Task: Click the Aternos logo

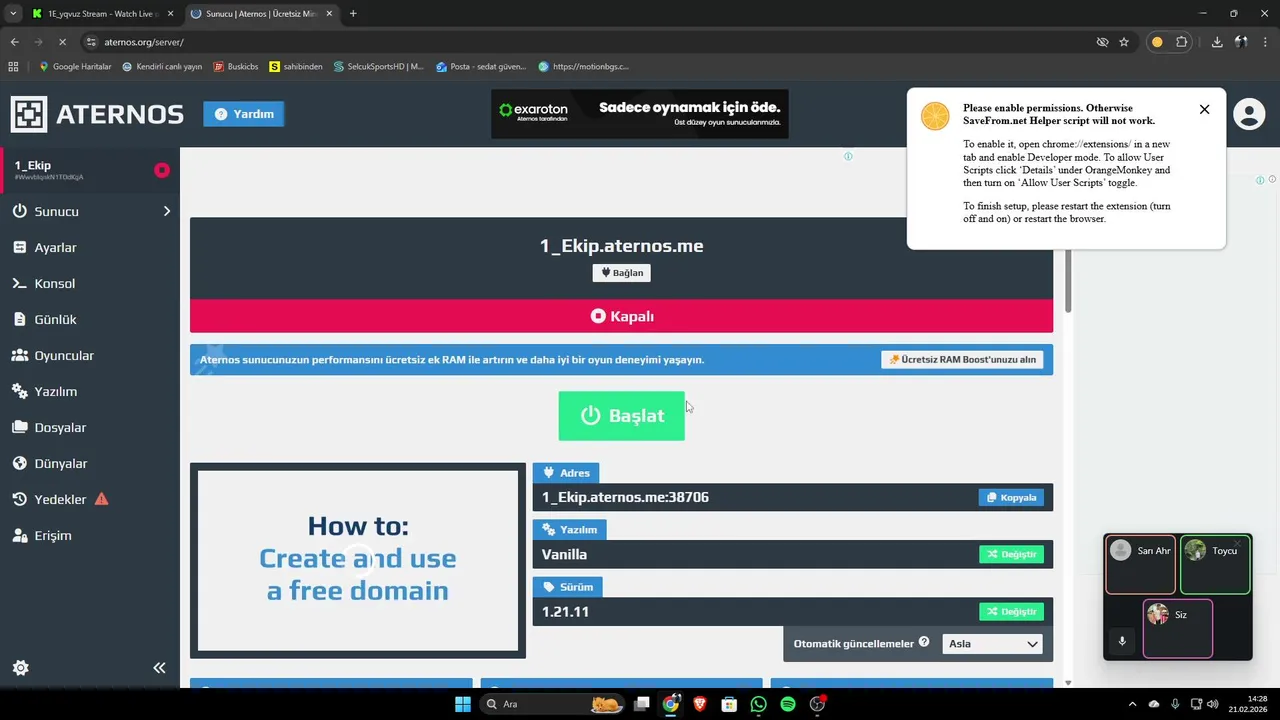Action: [x=97, y=114]
